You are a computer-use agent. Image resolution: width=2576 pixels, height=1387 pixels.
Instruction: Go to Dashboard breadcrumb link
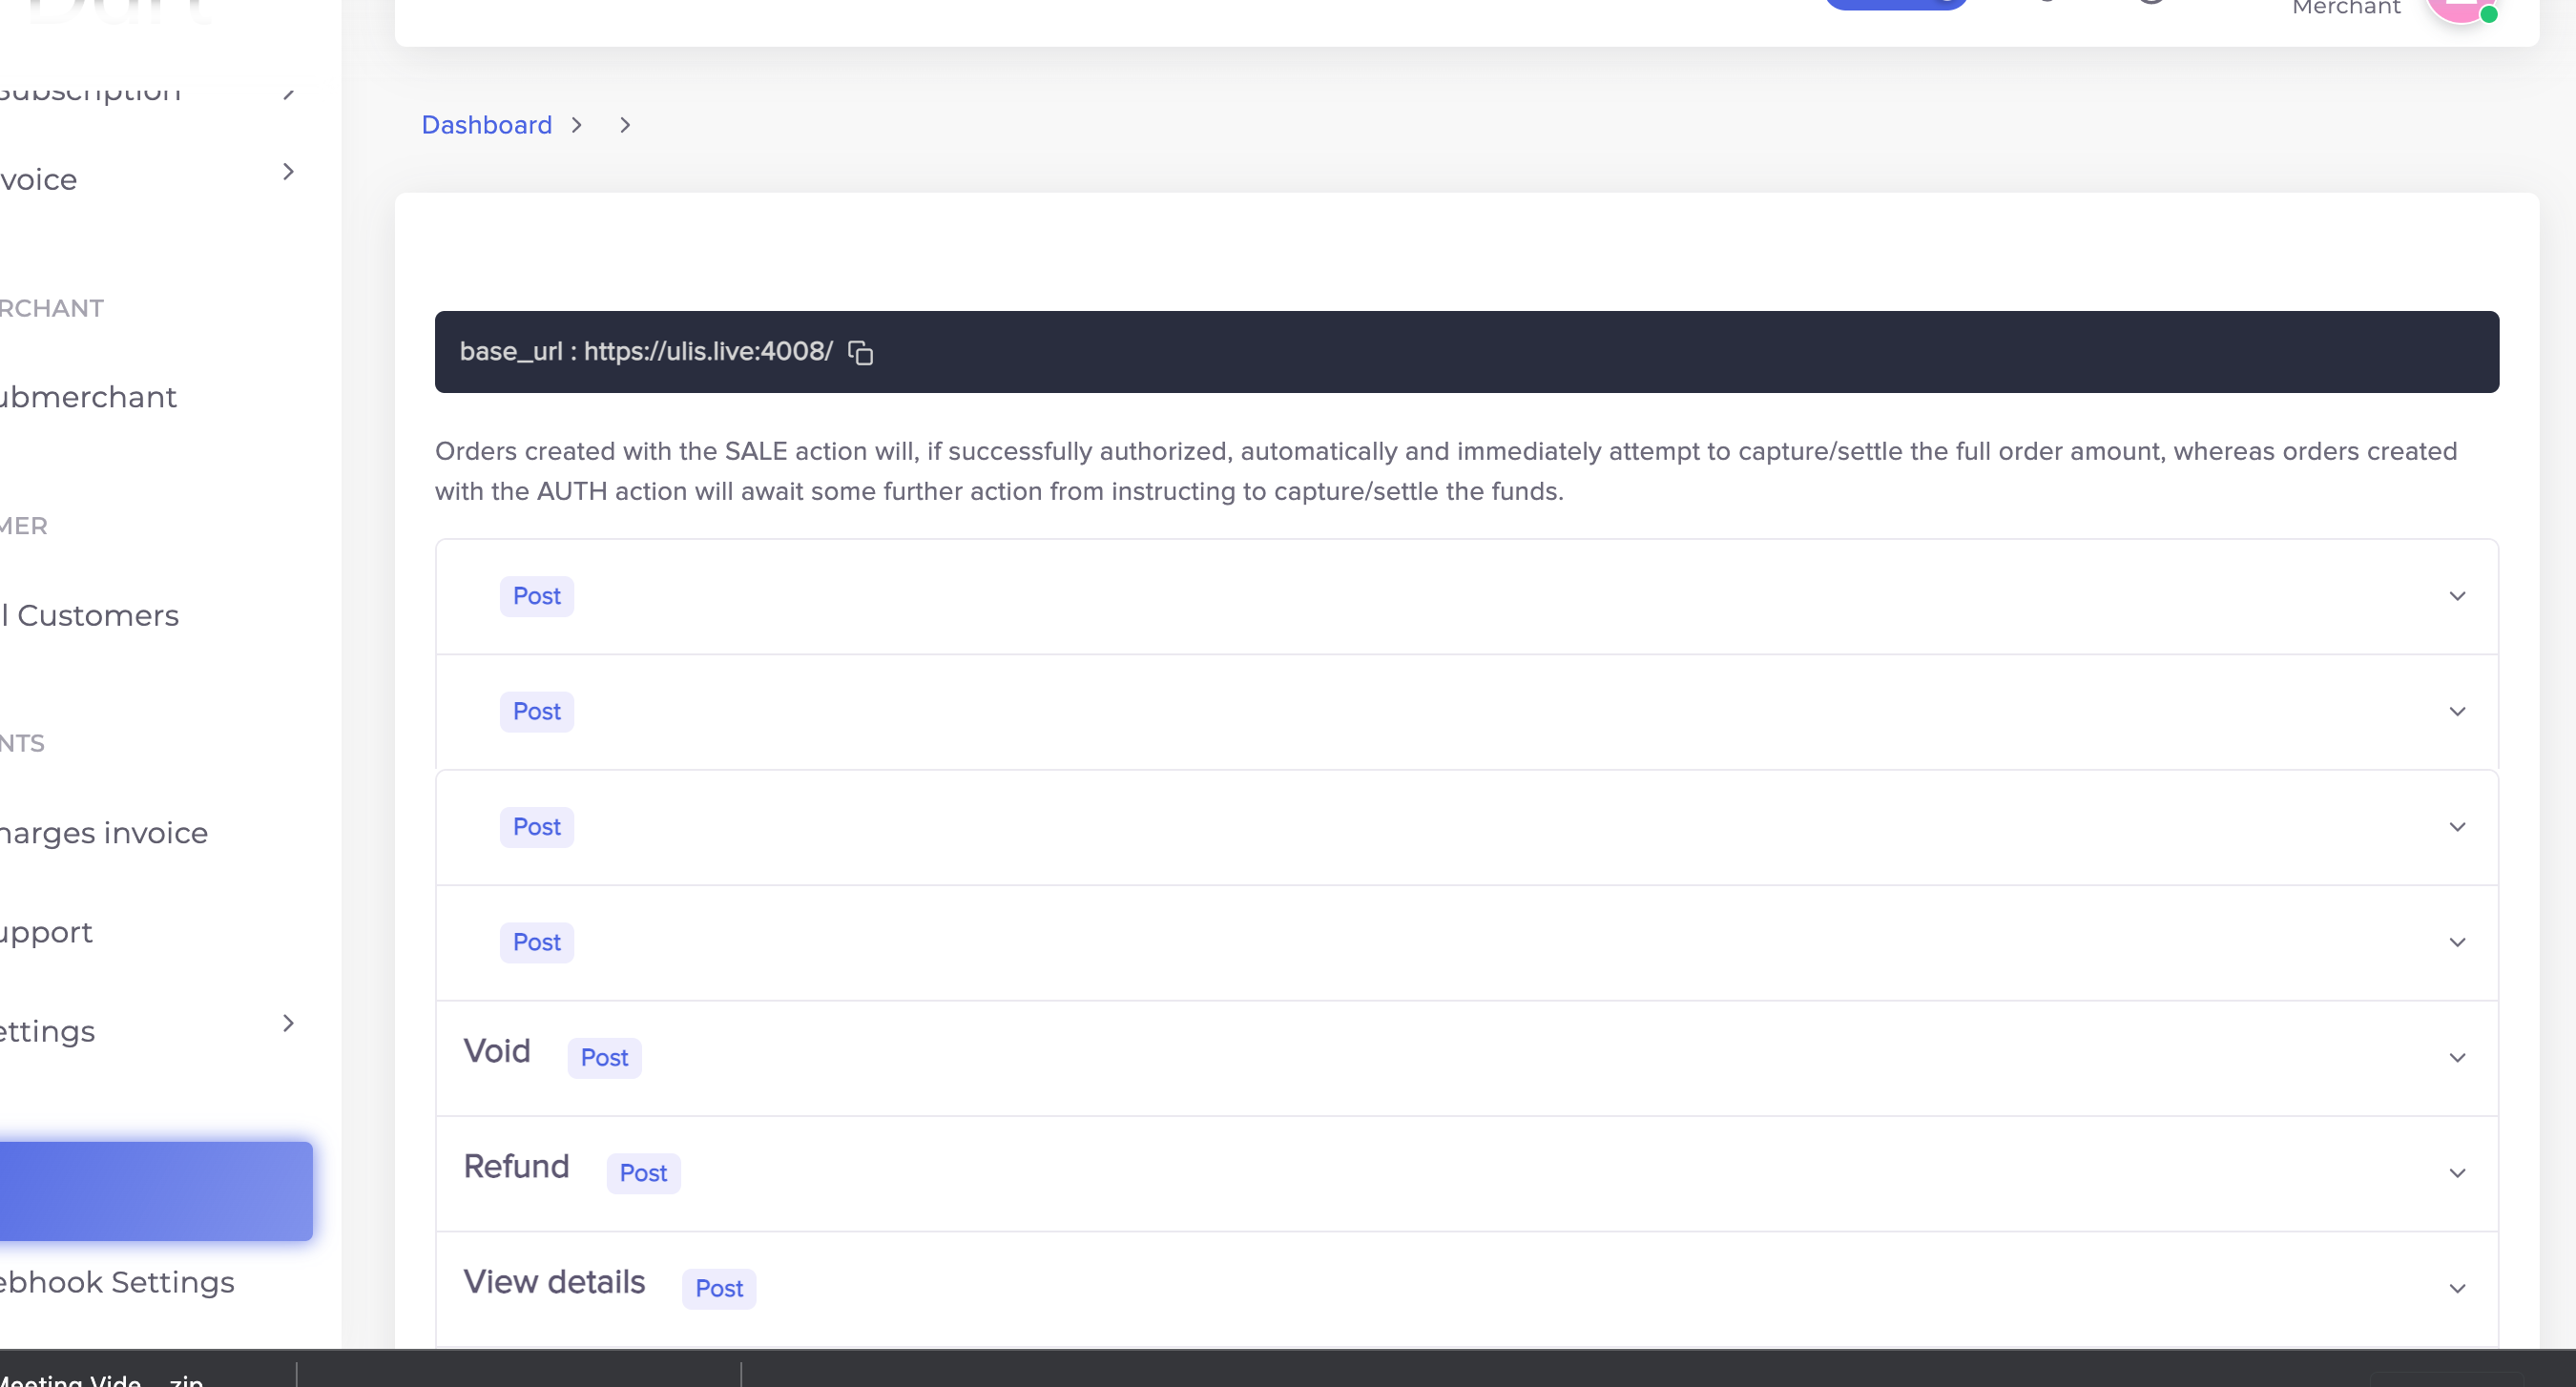(x=486, y=125)
